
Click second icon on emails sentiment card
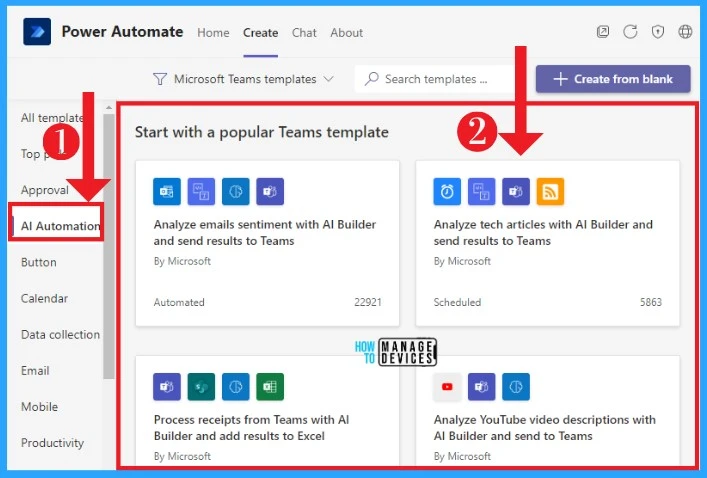[x=201, y=191]
